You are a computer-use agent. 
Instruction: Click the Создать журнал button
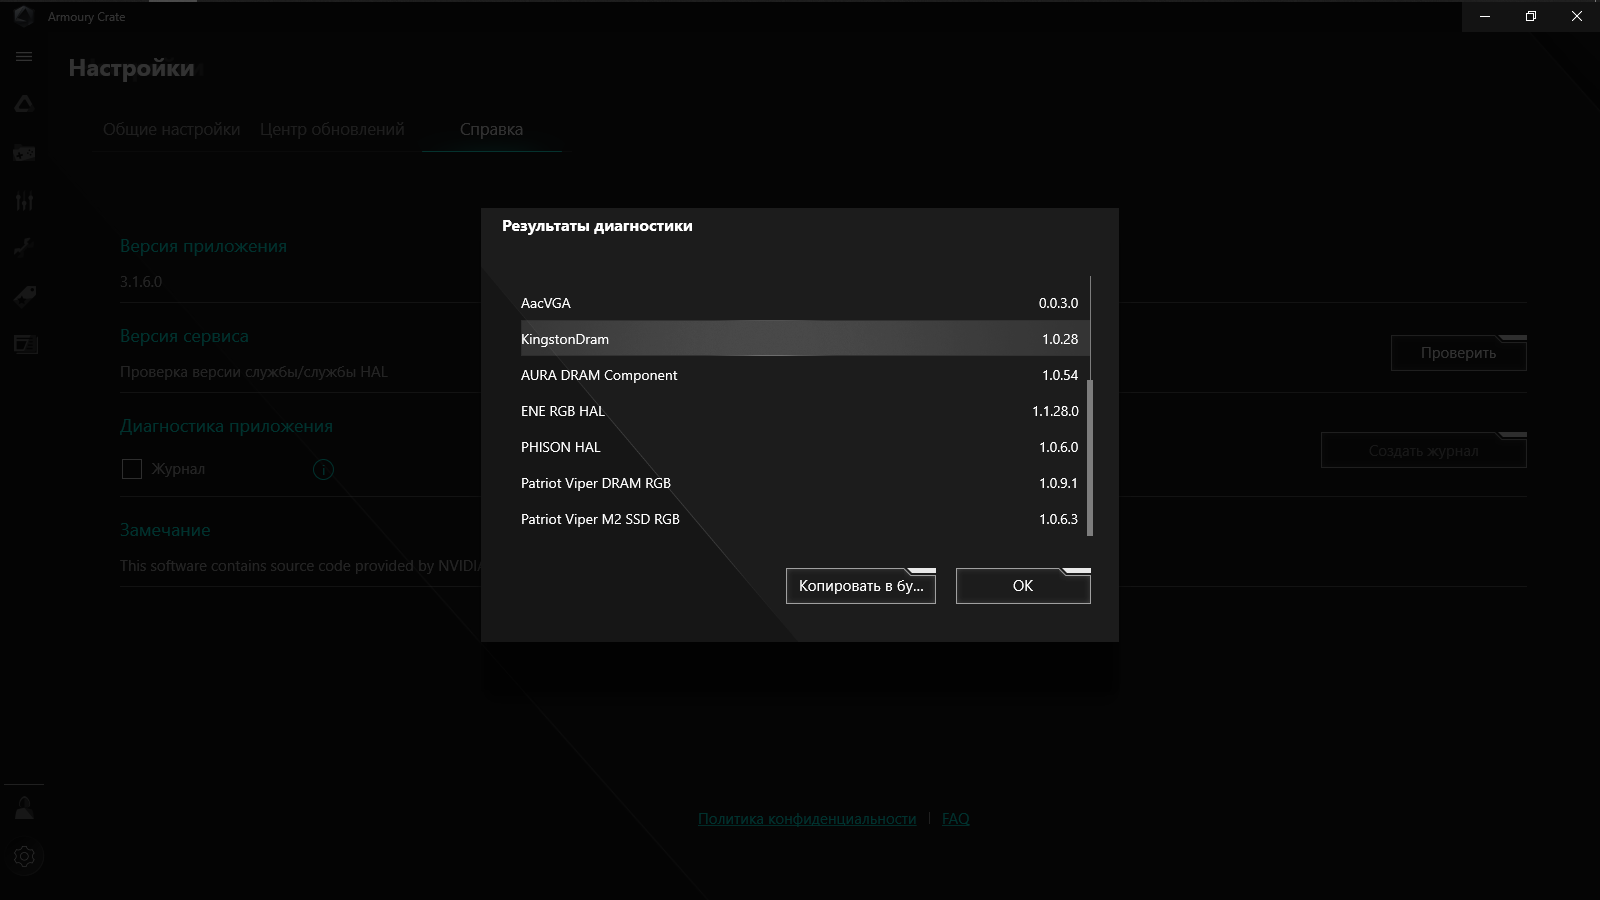(1424, 451)
